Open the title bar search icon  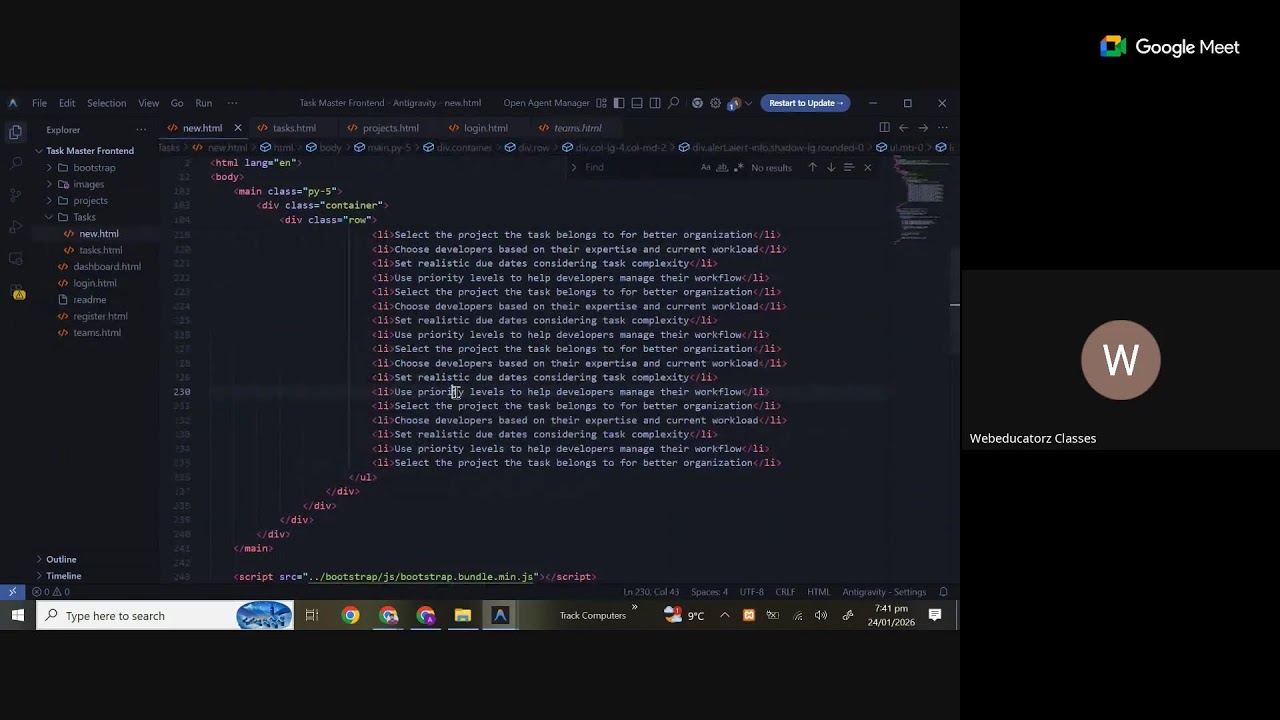click(x=673, y=103)
